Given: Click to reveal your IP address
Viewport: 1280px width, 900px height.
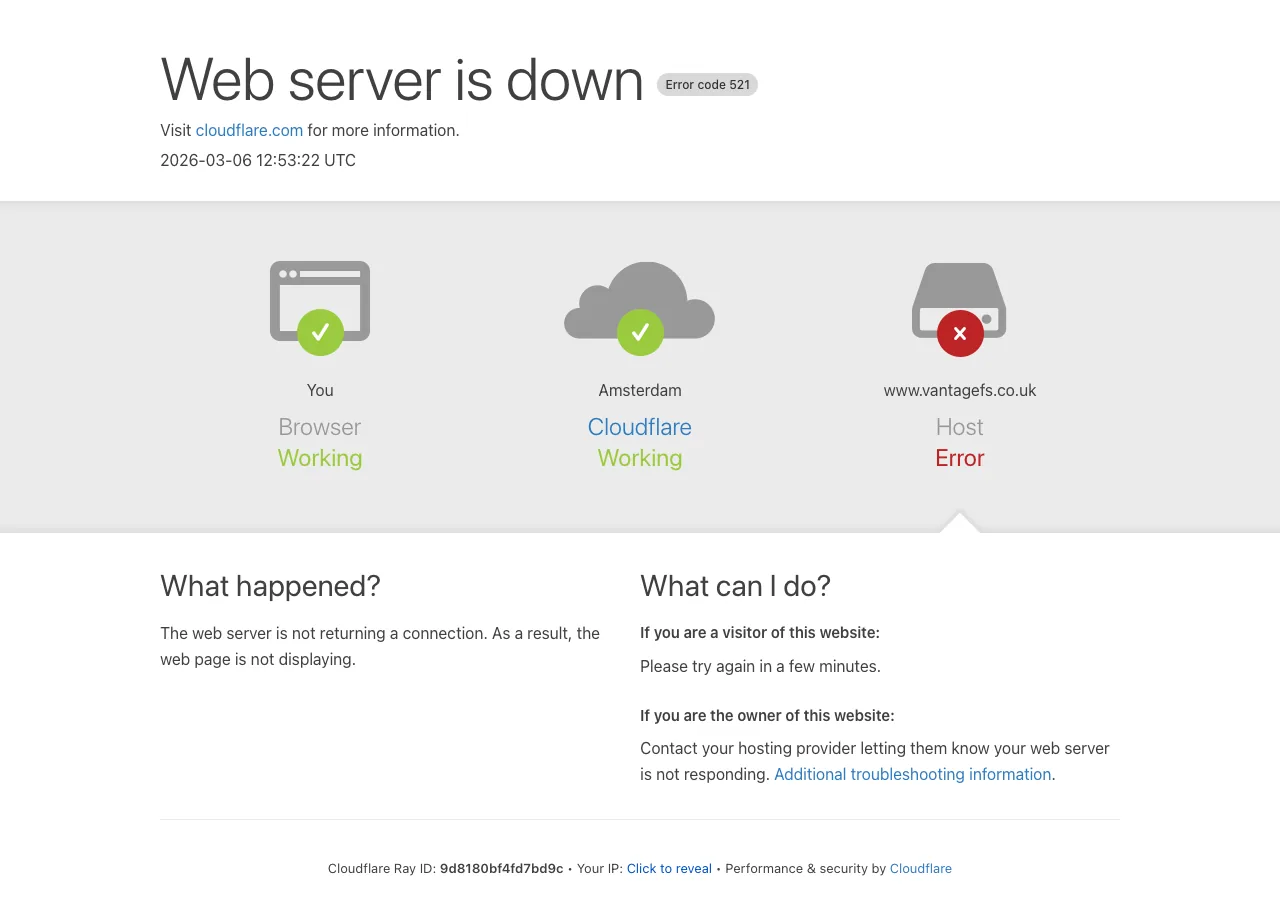Looking at the screenshot, I should (669, 868).
